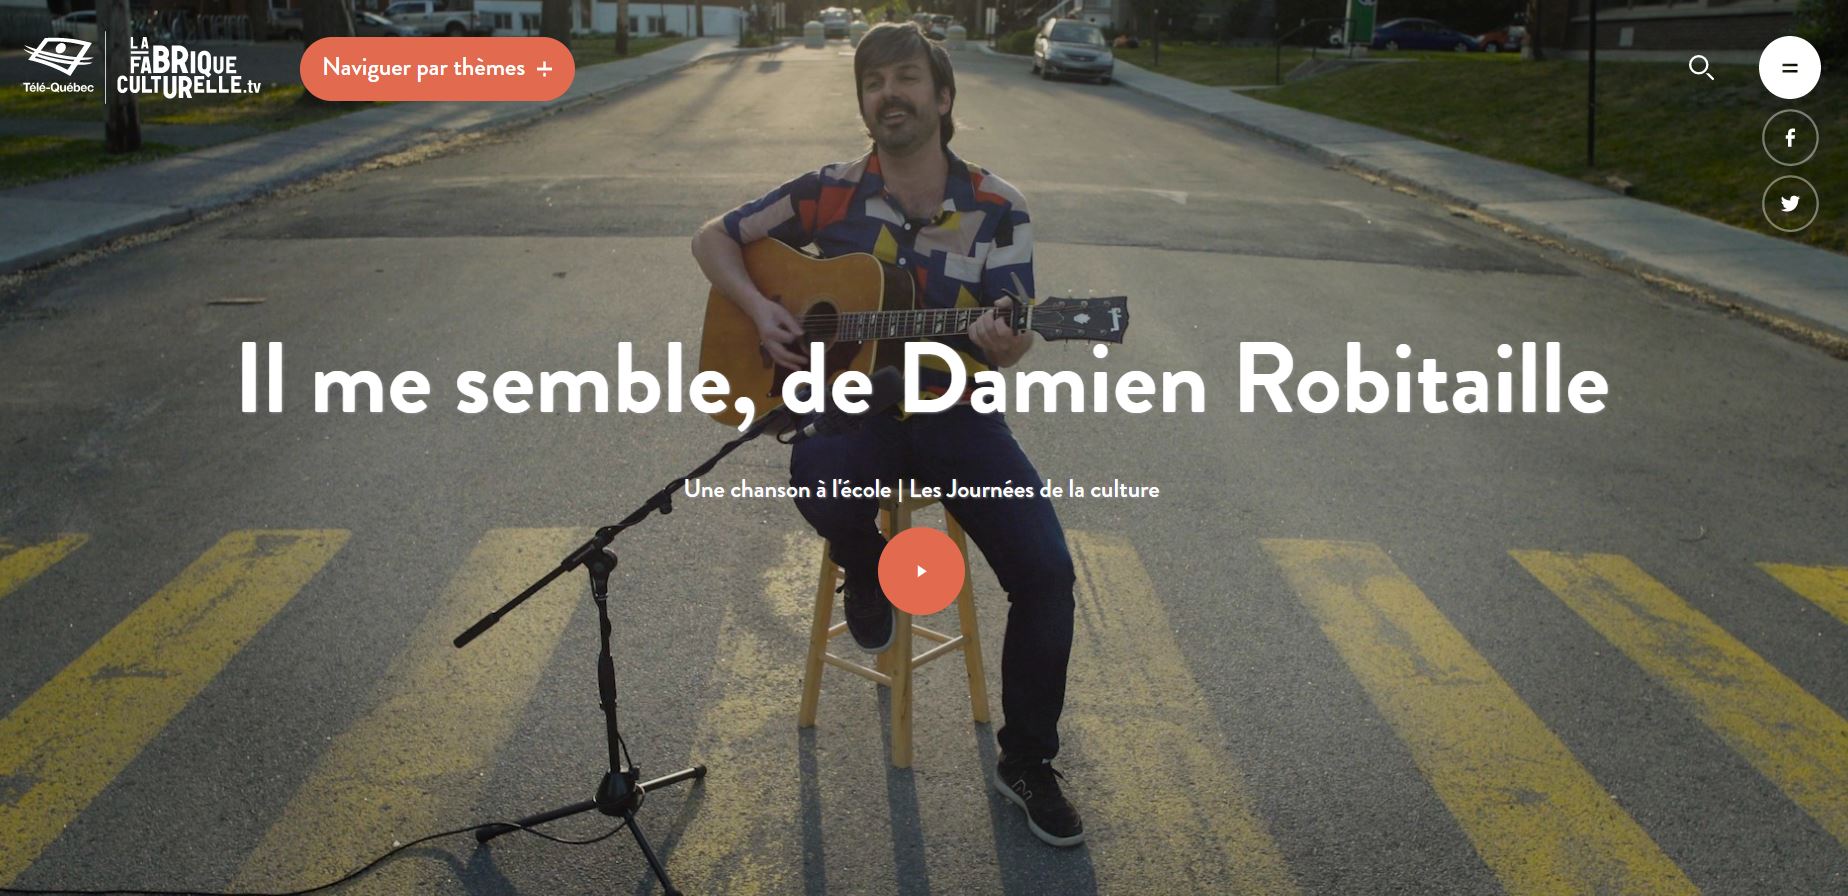Open the hamburger menu circle button
The width and height of the screenshot is (1848, 896).
(x=1789, y=68)
